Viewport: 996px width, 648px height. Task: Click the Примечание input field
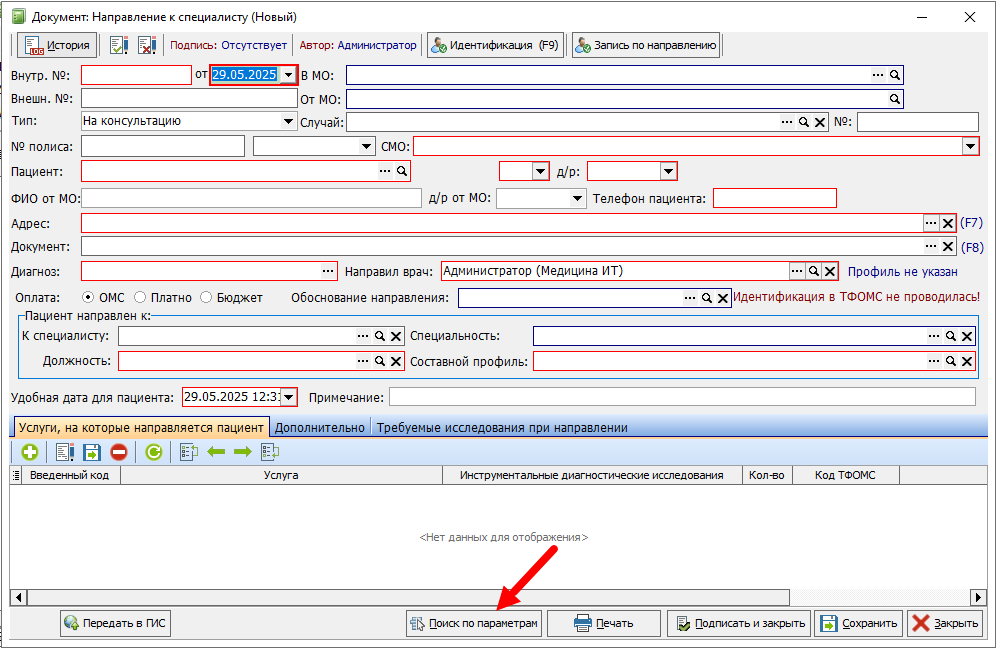(682, 397)
